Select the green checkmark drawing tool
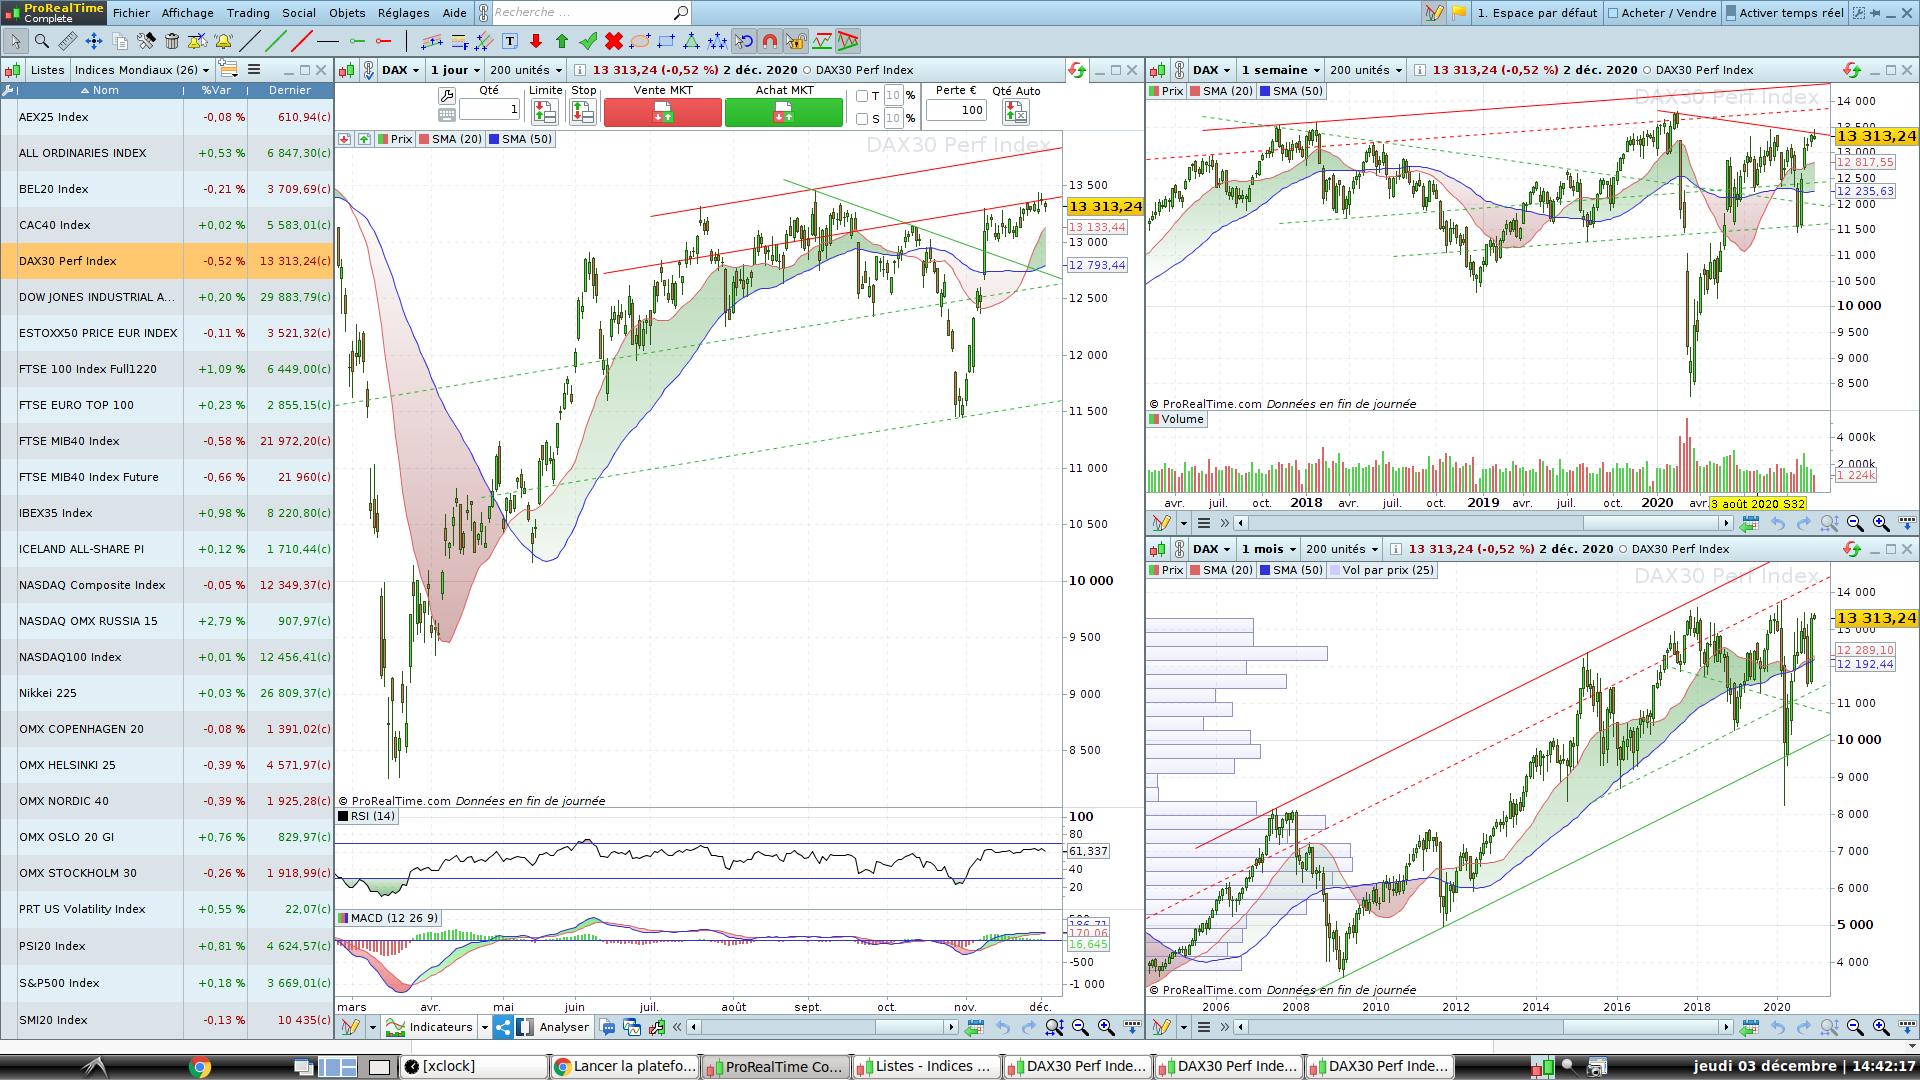Viewport: 1920px width, 1080px height. [x=588, y=41]
